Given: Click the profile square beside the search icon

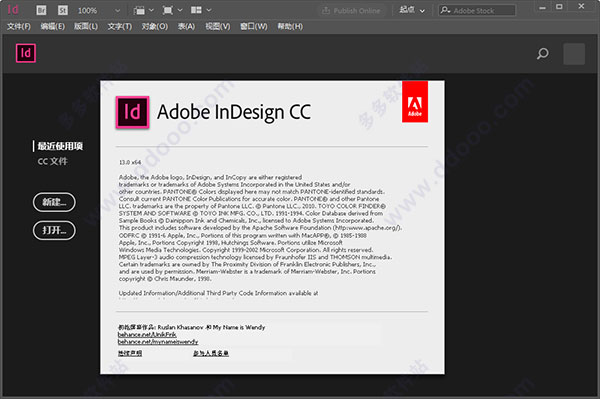Looking at the screenshot, I should [x=574, y=54].
